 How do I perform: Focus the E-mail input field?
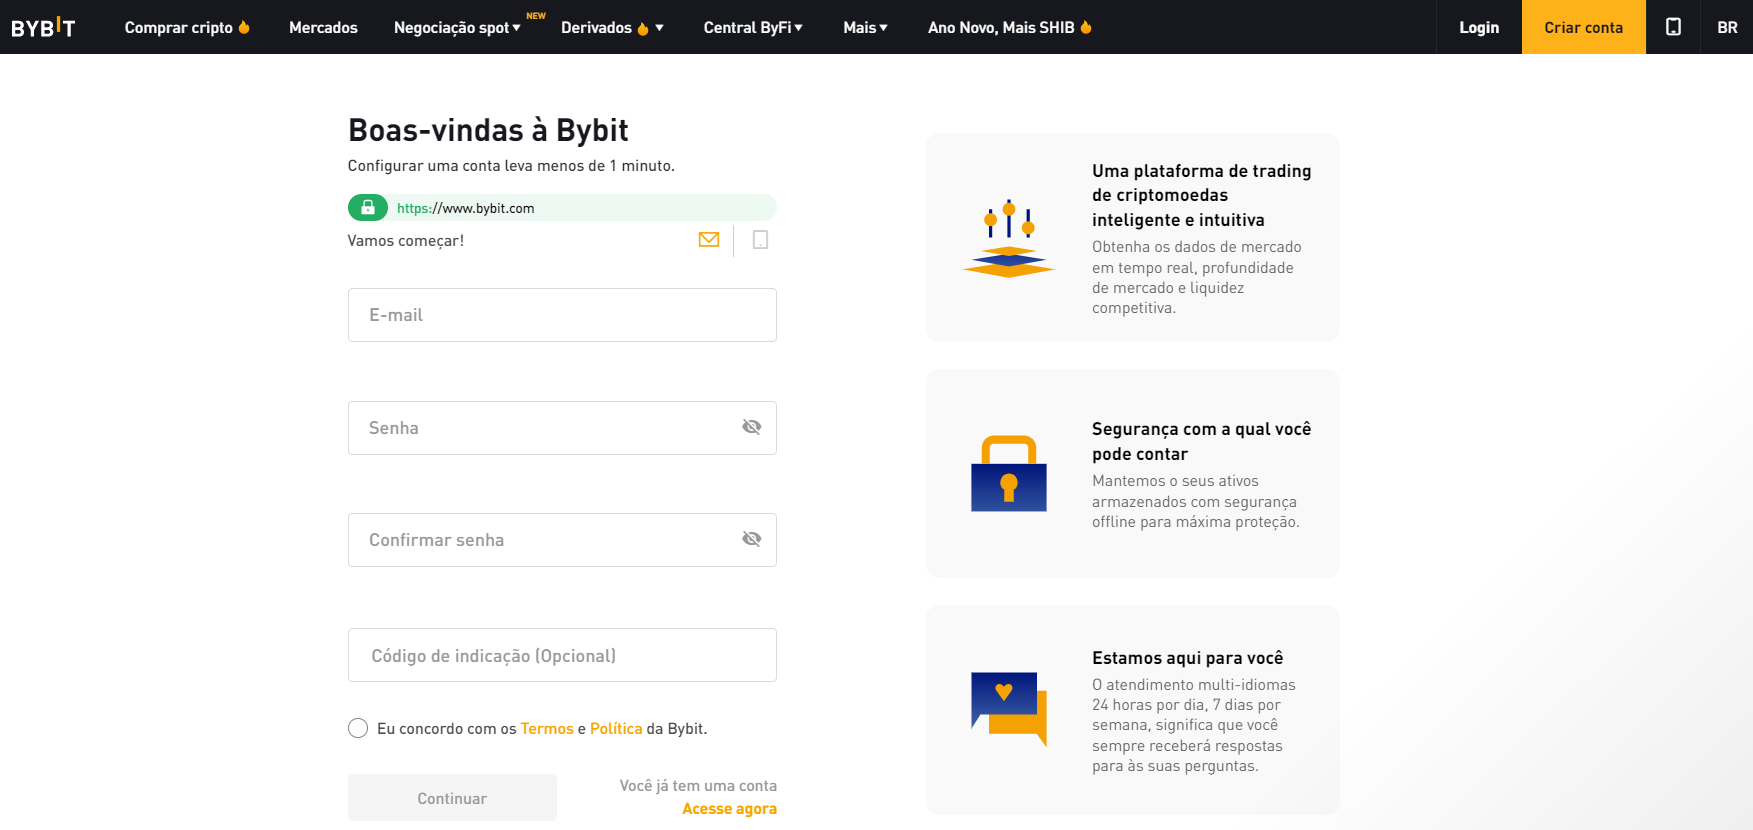pos(562,315)
